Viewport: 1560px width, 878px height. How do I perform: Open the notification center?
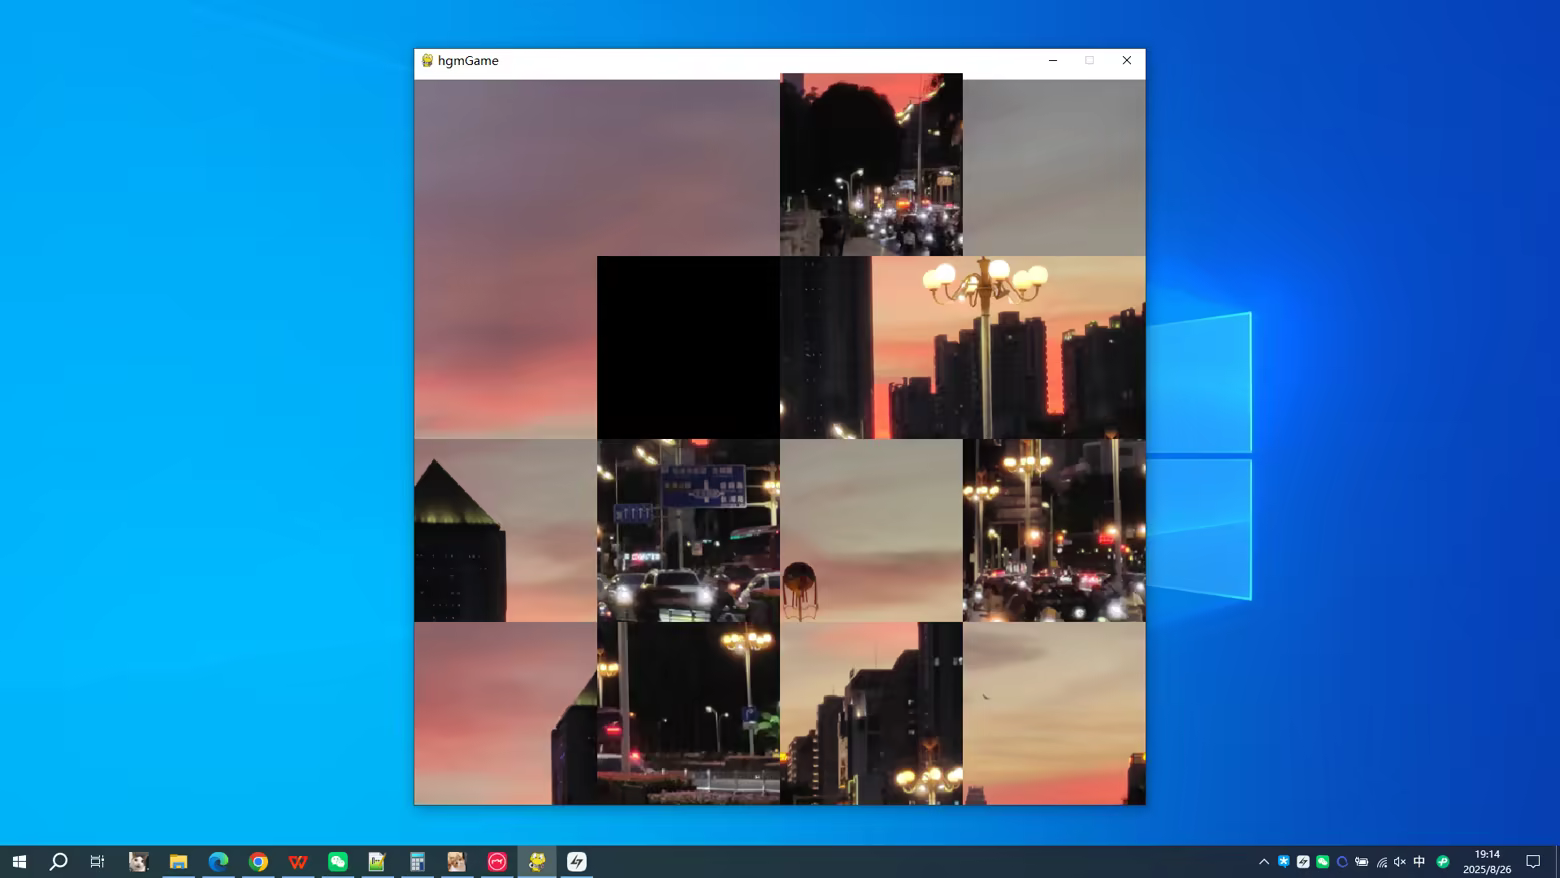tap(1533, 861)
